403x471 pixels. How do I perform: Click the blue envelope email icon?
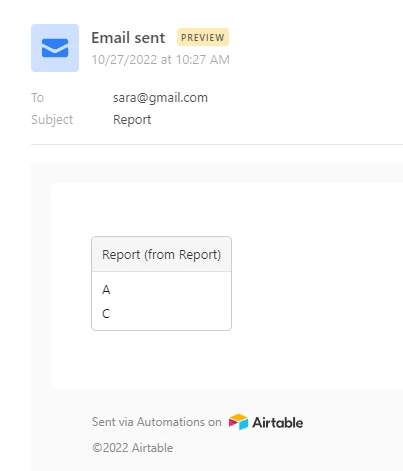click(55, 48)
